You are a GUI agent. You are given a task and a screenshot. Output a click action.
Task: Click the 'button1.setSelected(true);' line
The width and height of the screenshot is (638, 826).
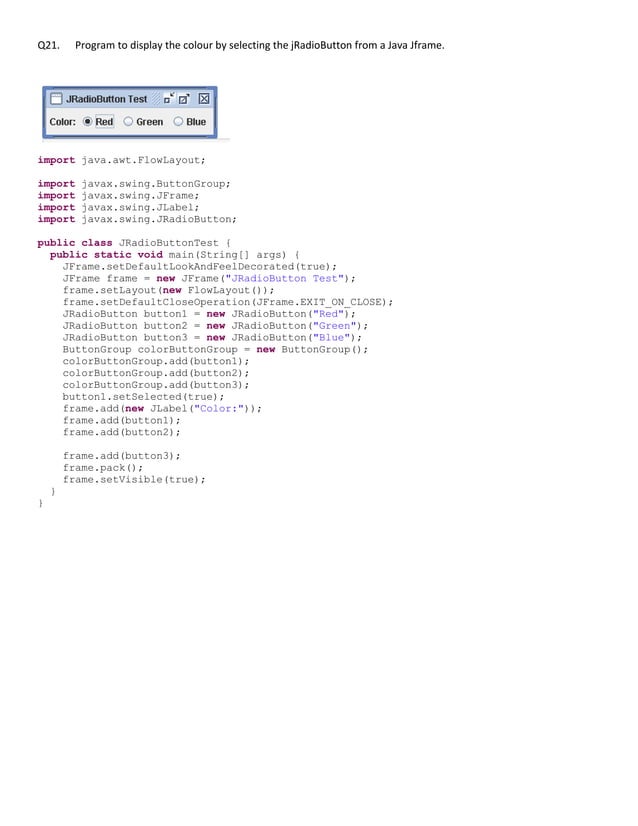pos(143,397)
